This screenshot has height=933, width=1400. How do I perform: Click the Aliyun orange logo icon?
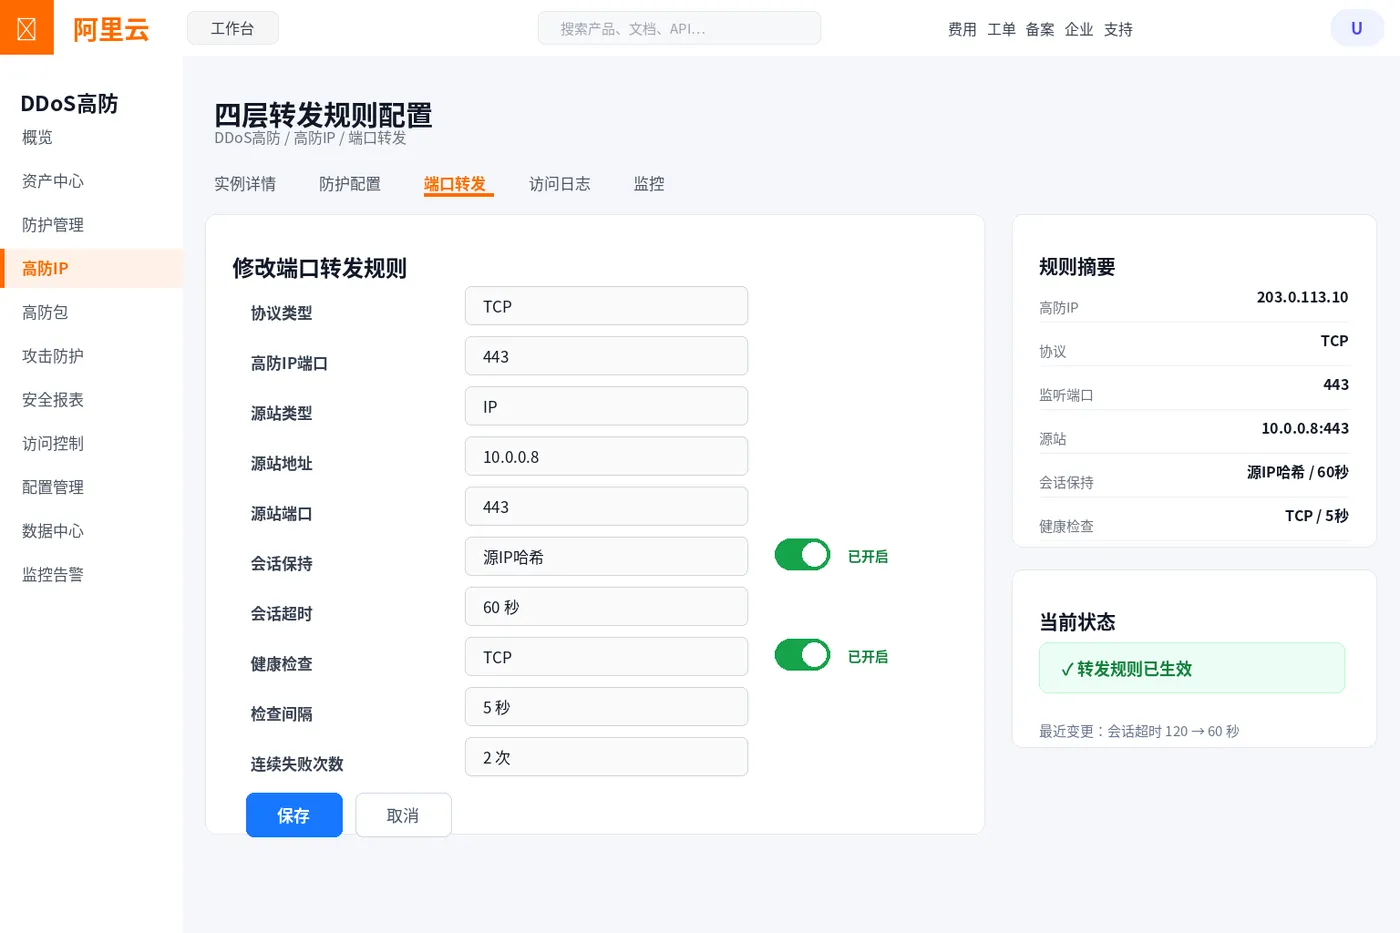click(x=27, y=27)
